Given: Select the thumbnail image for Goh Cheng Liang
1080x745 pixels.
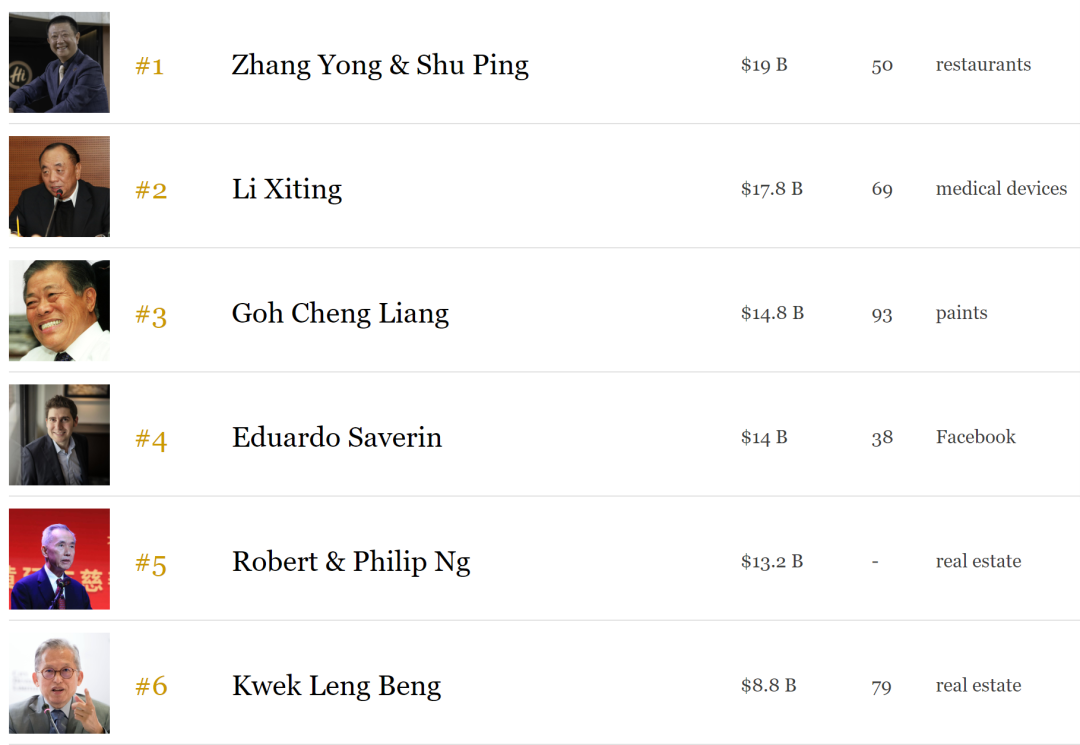Looking at the screenshot, I should point(59,311).
